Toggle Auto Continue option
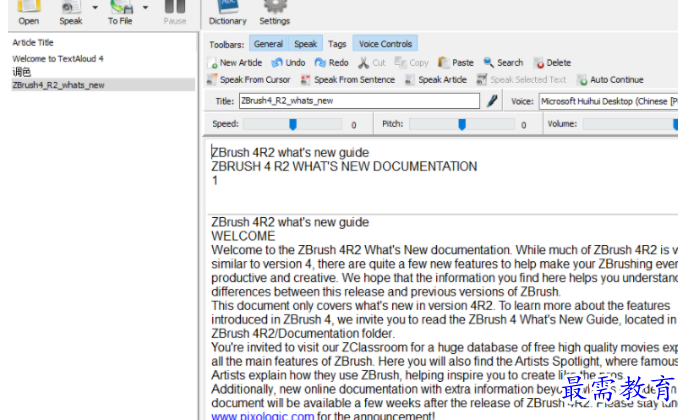Viewport: 683px width, 420px height. pos(610,80)
